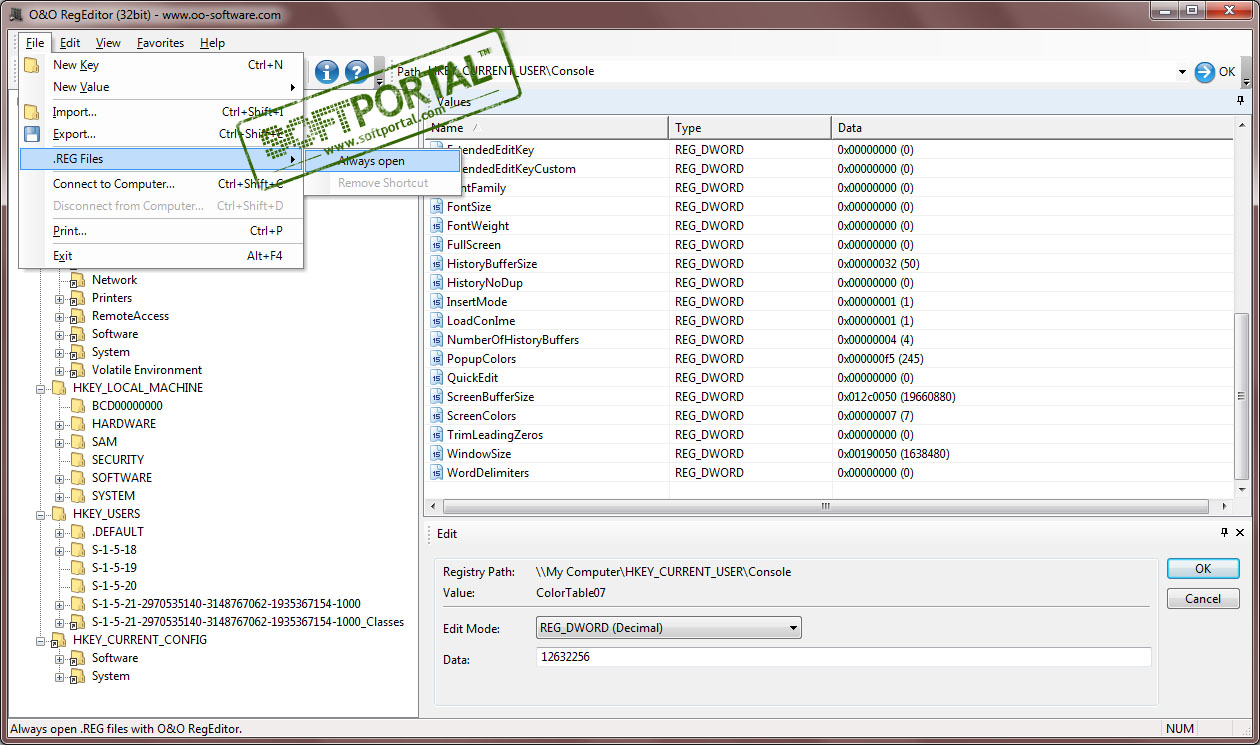Select the ScreenBufferSize value row
1260x745 pixels.
(x=830, y=397)
